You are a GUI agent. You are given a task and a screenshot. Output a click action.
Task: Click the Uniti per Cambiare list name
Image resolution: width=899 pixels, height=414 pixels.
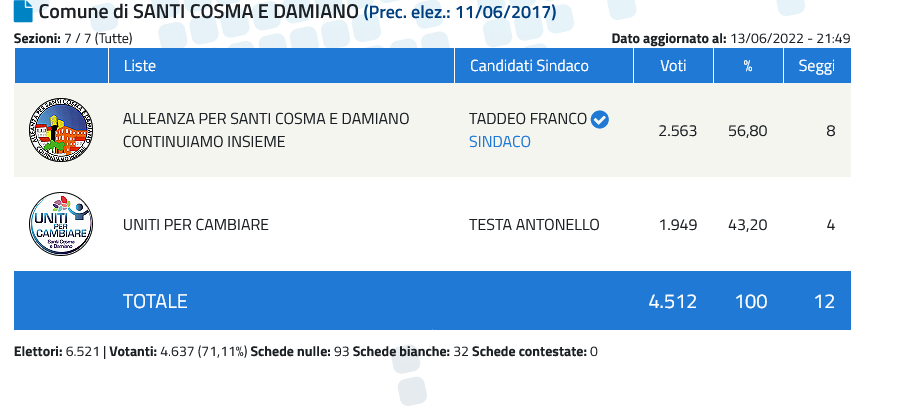click(196, 225)
